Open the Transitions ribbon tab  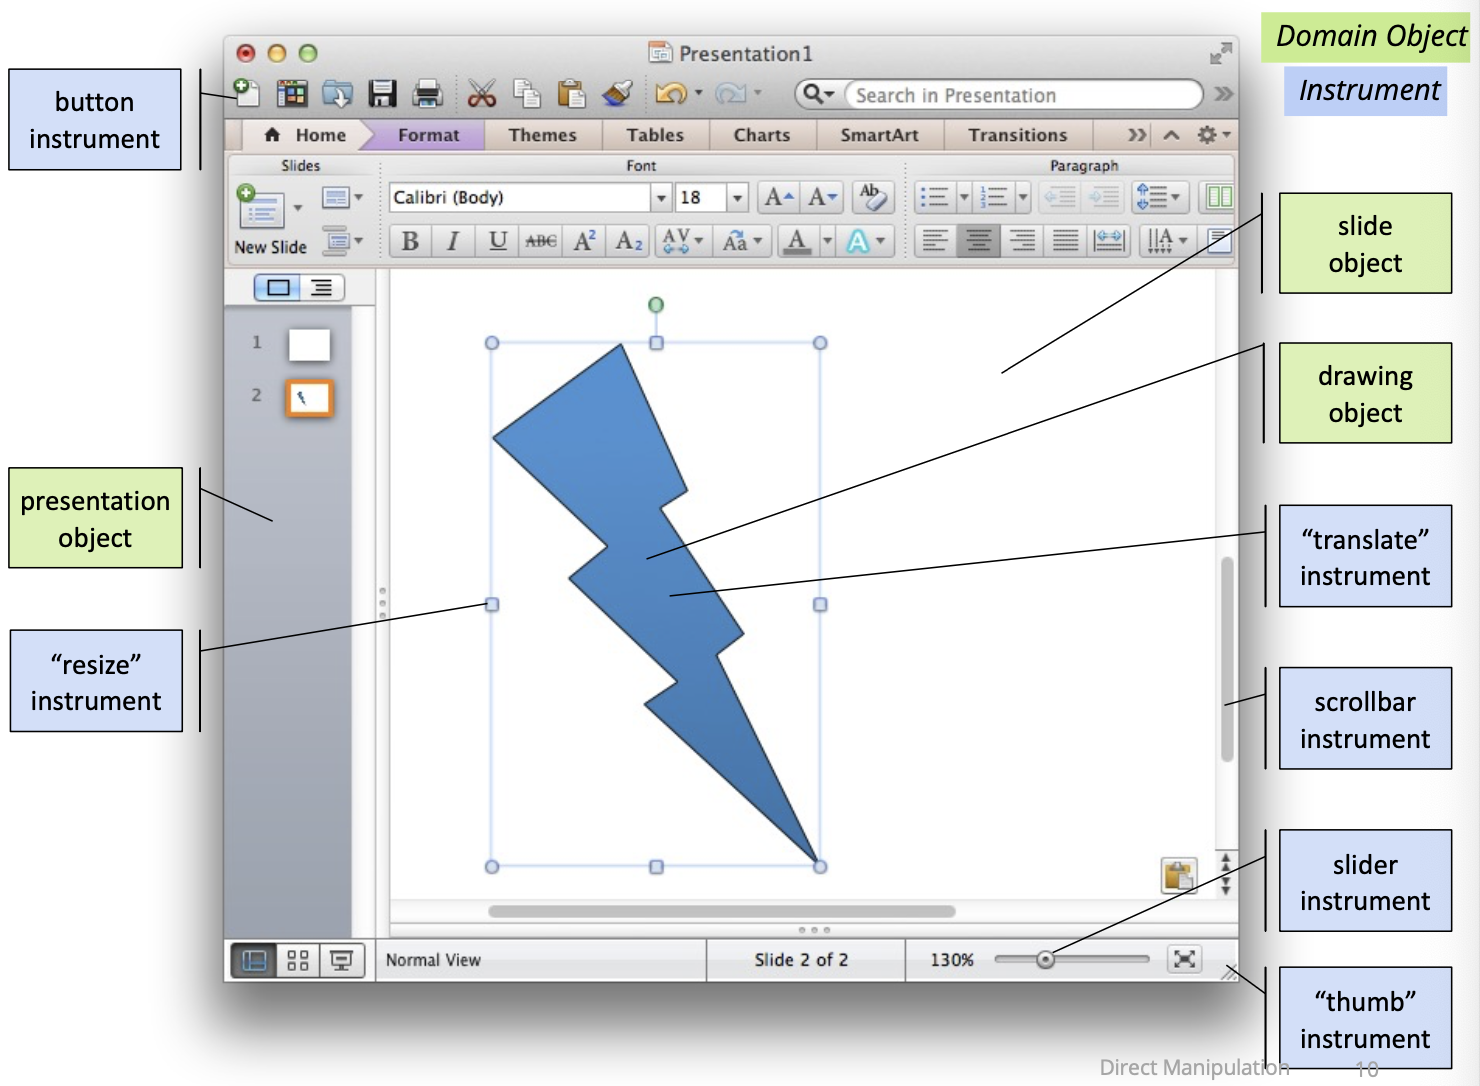(x=1017, y=135)
